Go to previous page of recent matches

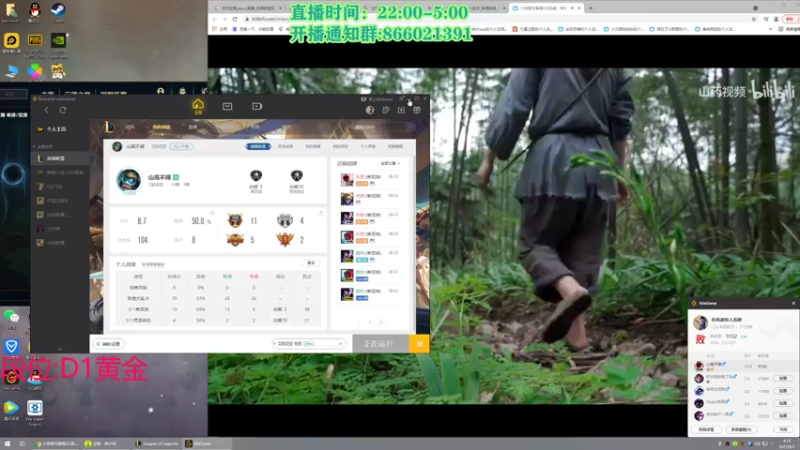360,322
